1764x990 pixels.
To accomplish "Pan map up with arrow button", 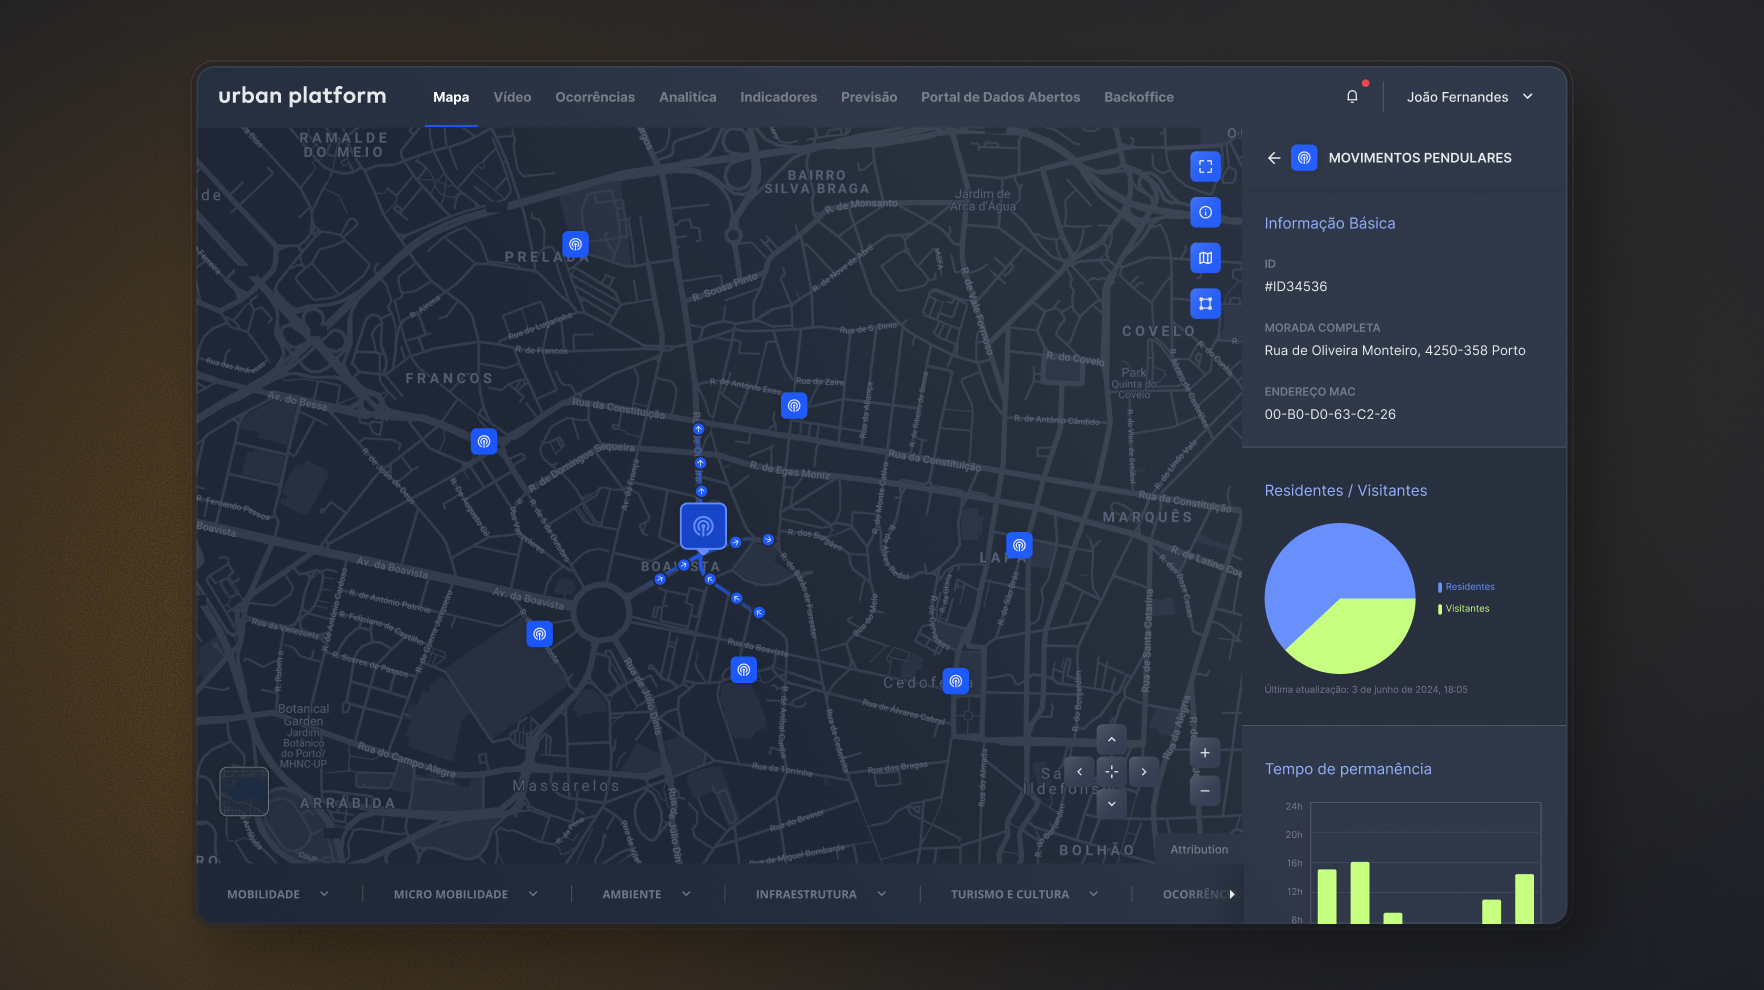I will click(x=1111, y=740).
